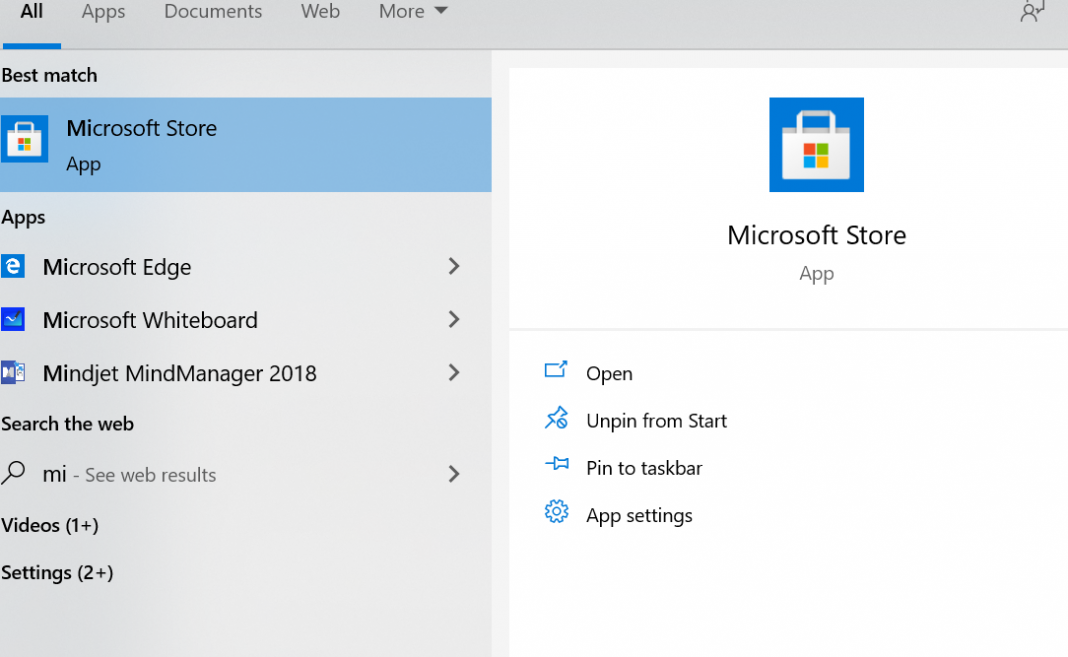Screen dimensions: 1068x657
Task: Click the App settings gear icon
Action: [x=556, y=513]
